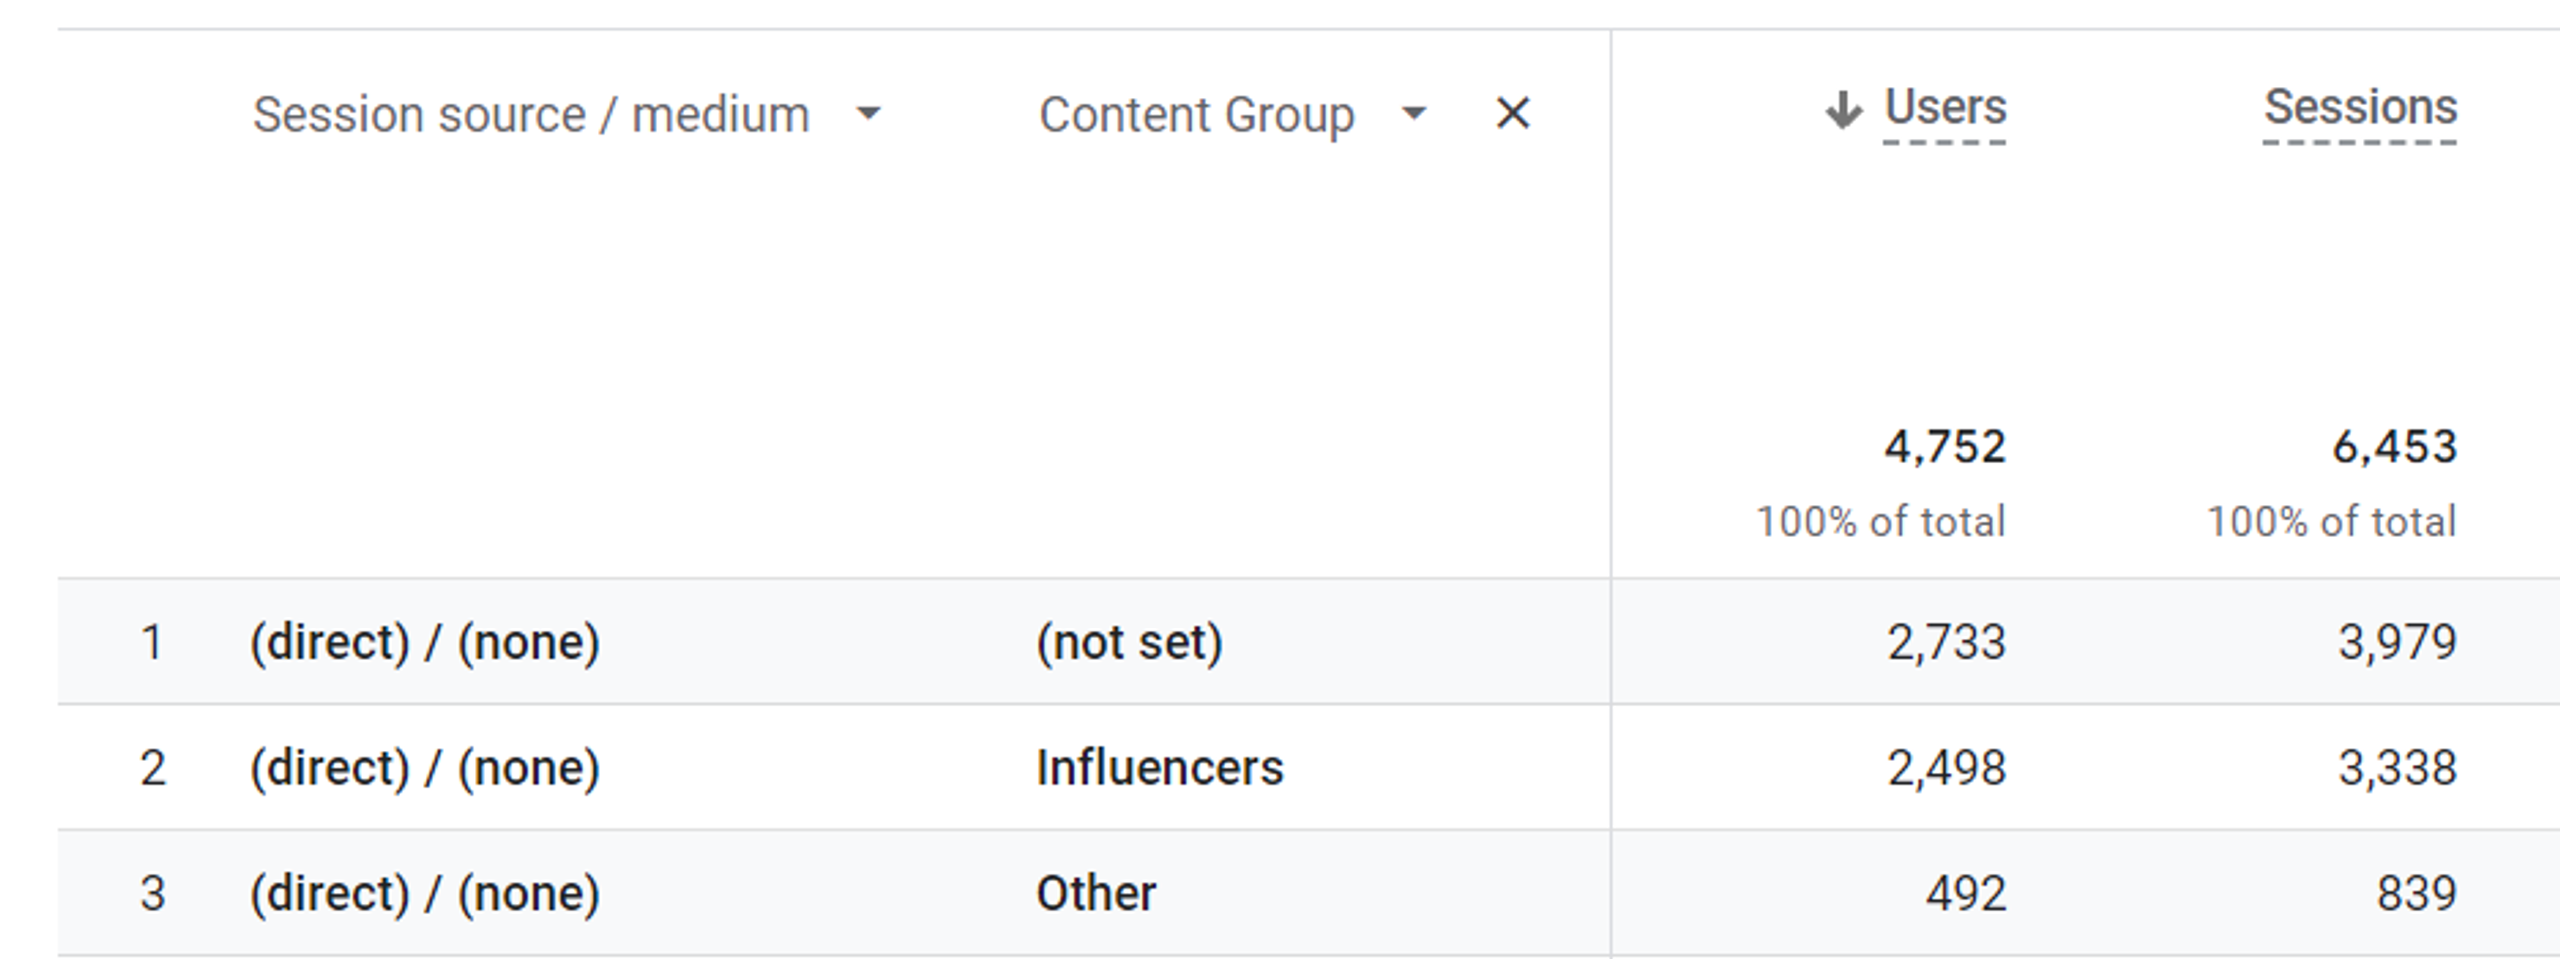
Task: Click the 492 users value
Action: [1965, 893]
